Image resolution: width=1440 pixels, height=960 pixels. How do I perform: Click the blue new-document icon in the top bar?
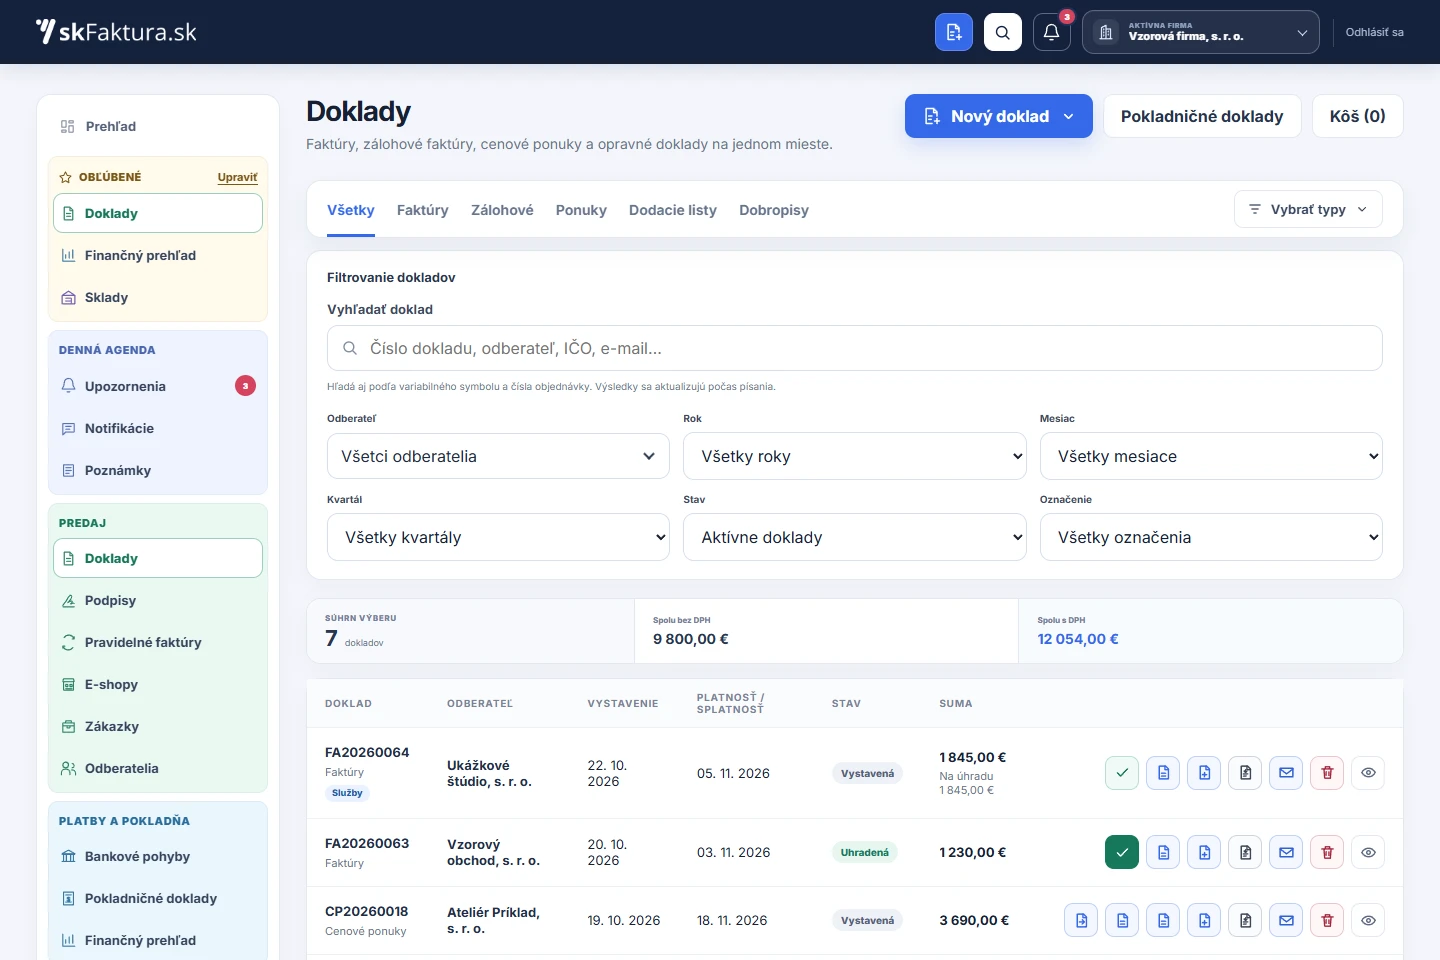click(x=954, y=32)
